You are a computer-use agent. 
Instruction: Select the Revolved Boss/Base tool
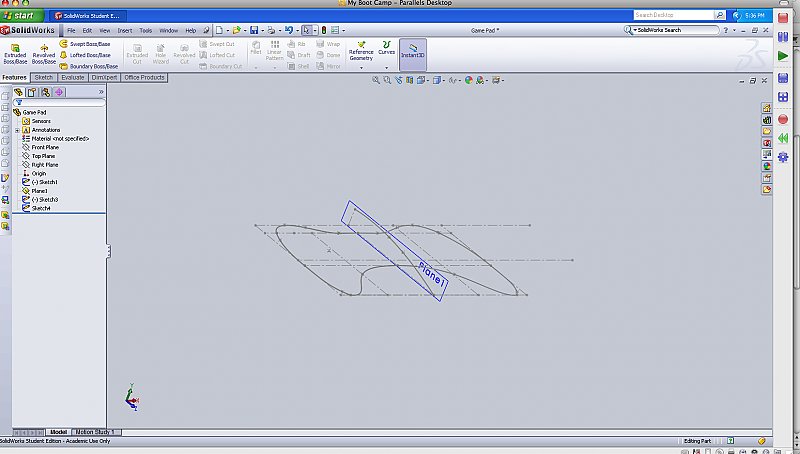[x=44, y=54]
